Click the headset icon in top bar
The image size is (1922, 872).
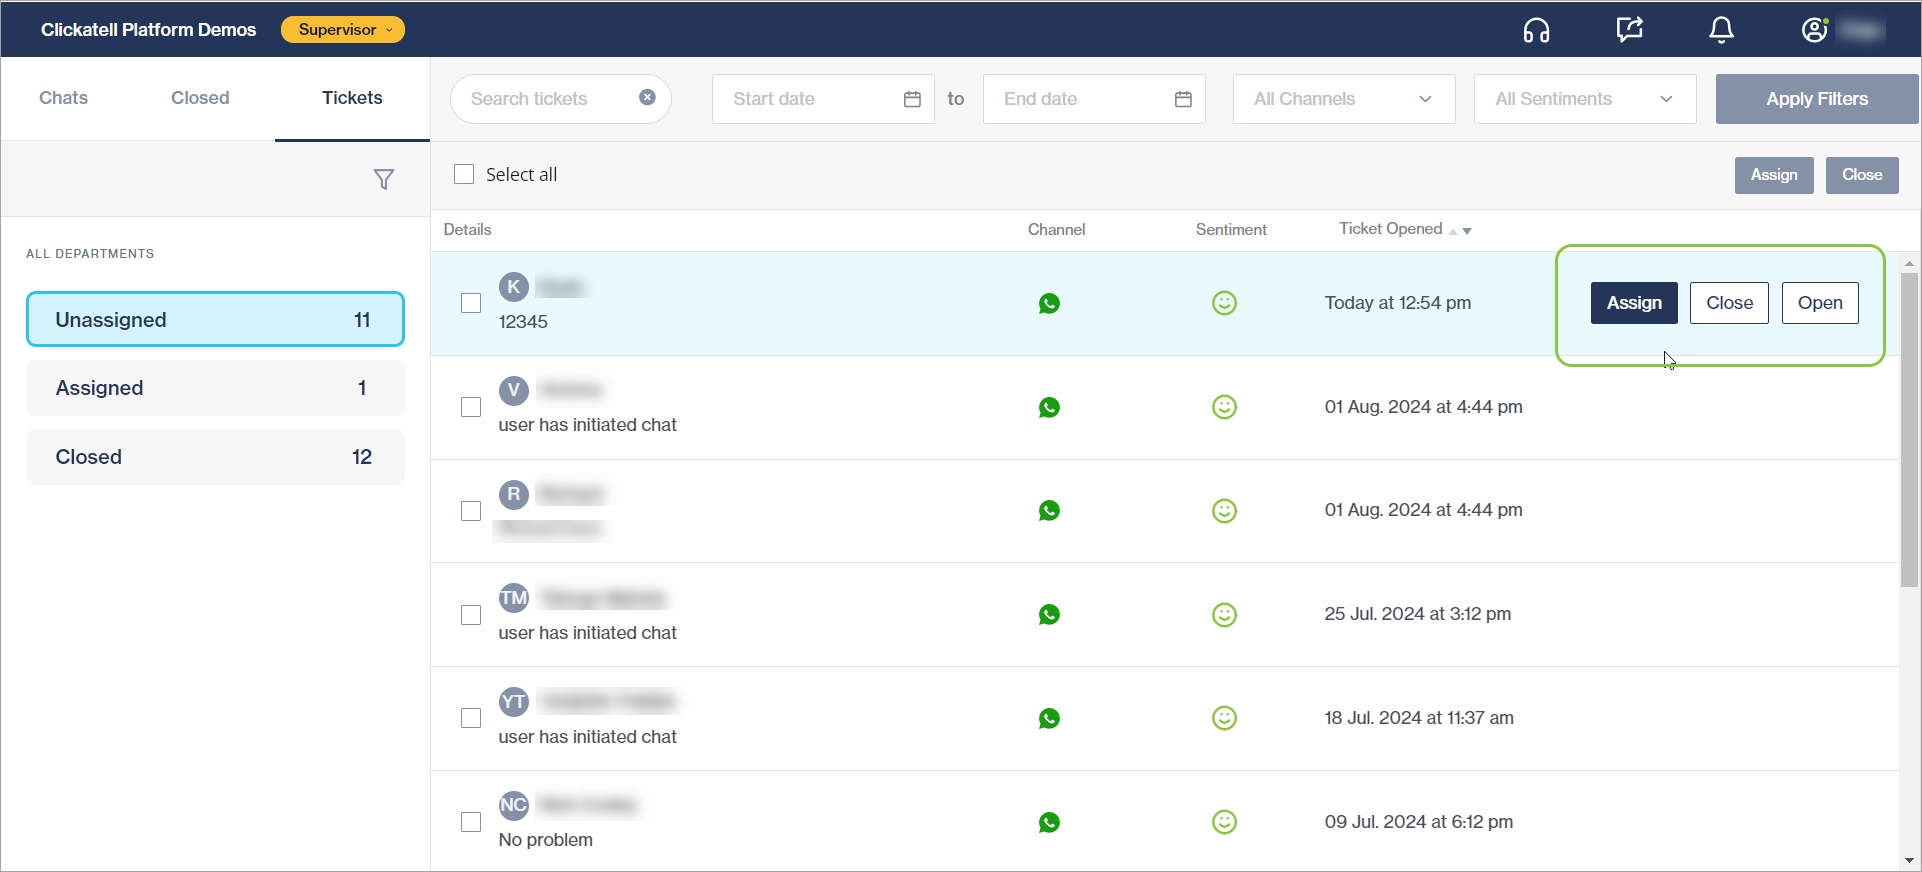pos(1536,31)
